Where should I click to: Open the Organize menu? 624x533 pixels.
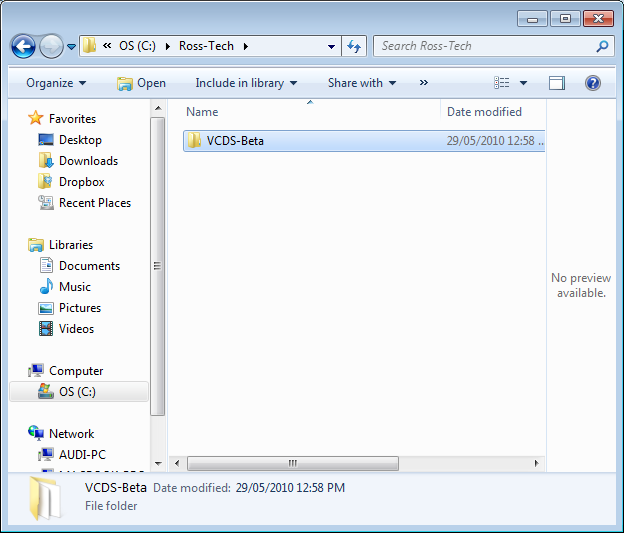(56, 83)
